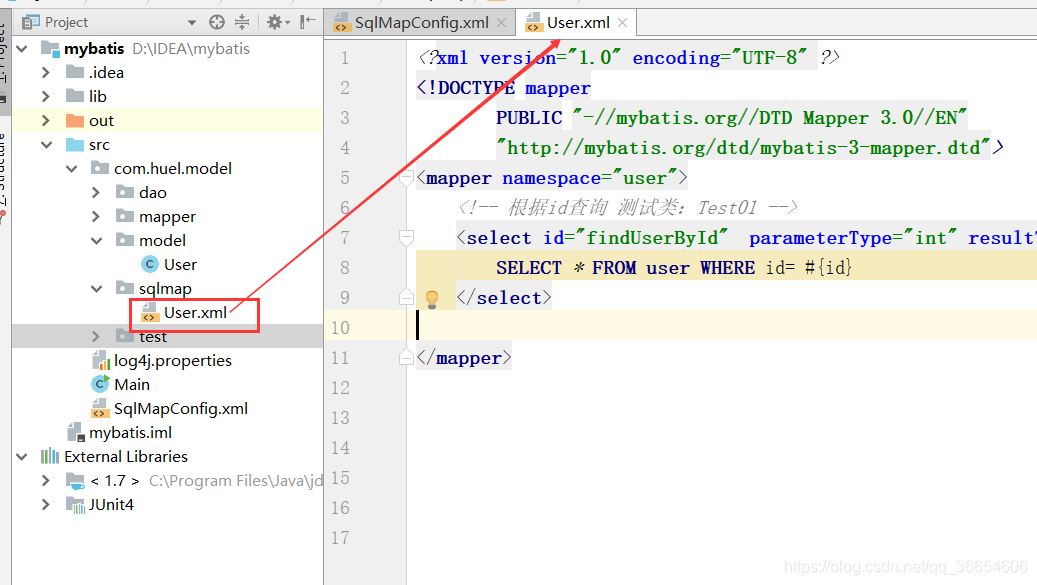Click the src folder icon

click(75, 144)
